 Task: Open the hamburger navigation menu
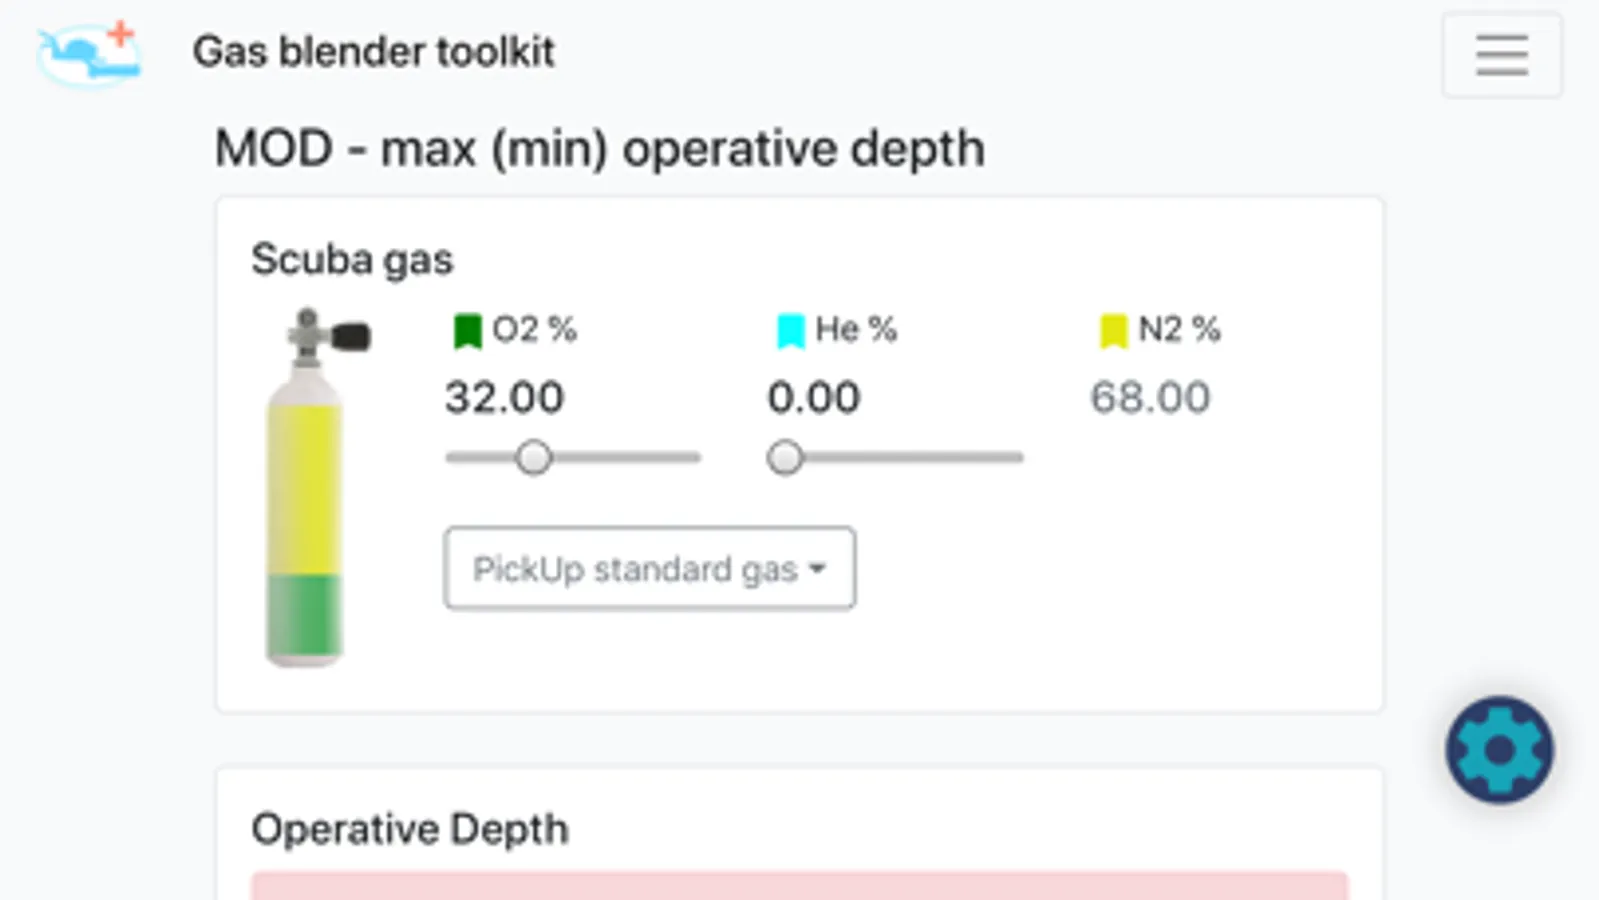click(x=1501, y=55)
